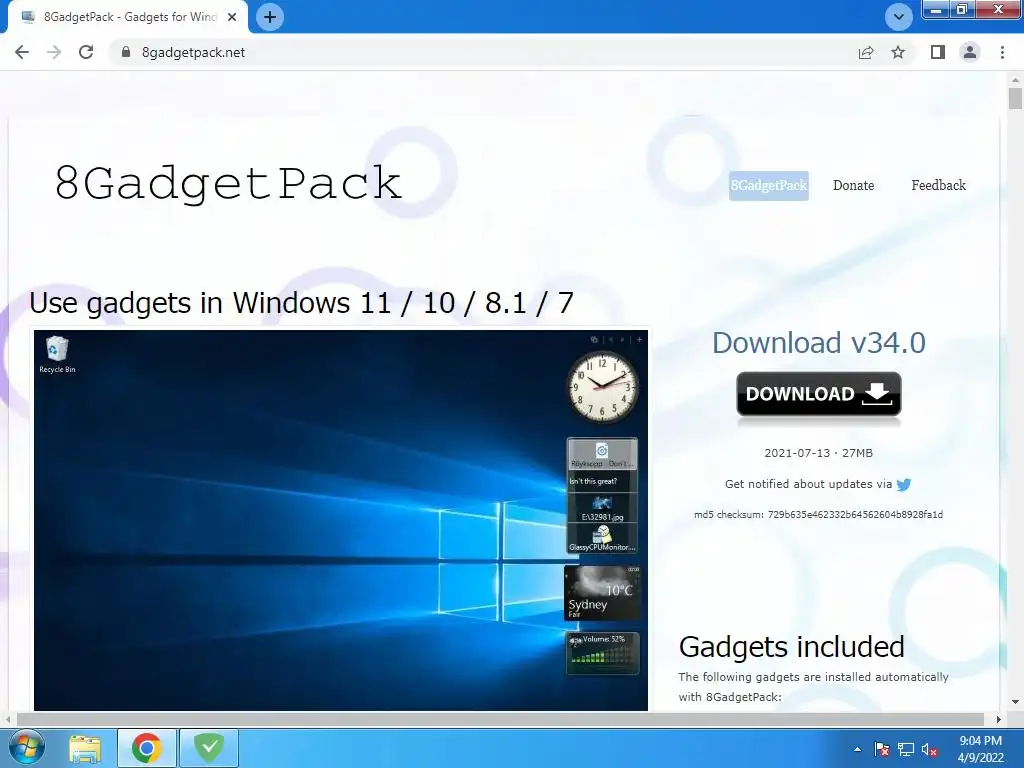The height and width of the screenshot is (768, 1024).
Task: Open the Donate page
Action: click(x=854, y=185)
